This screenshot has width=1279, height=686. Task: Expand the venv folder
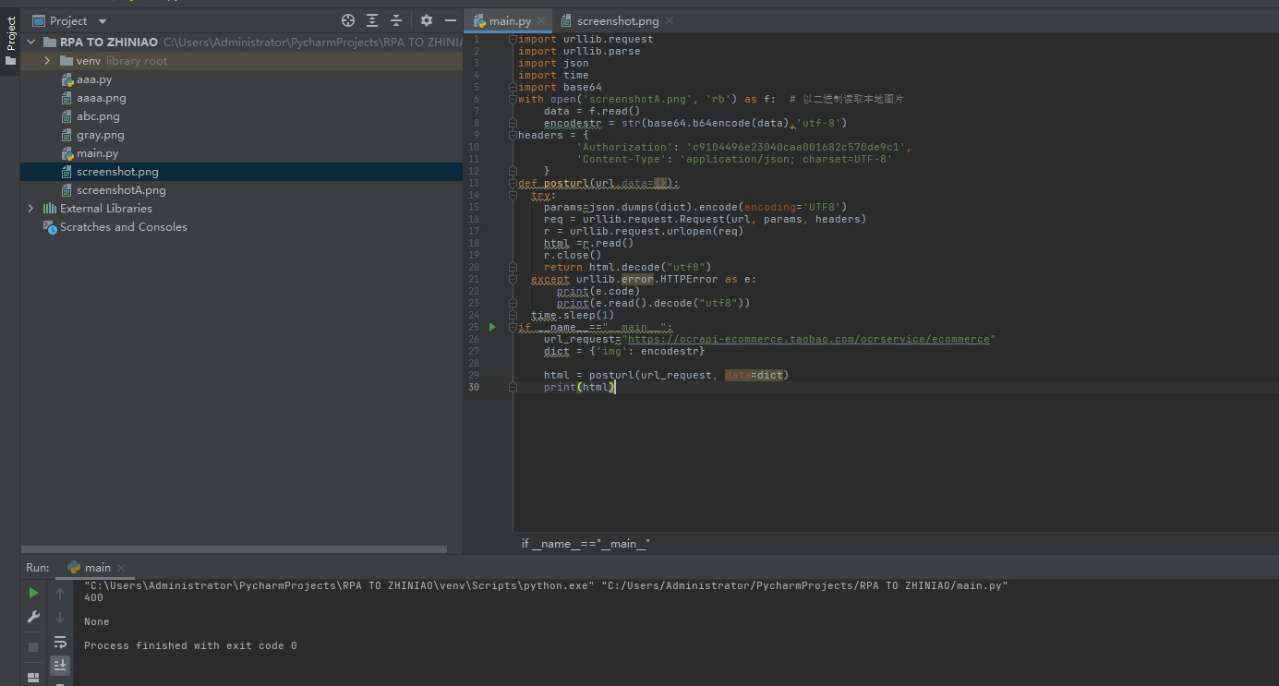coord(47,61)
